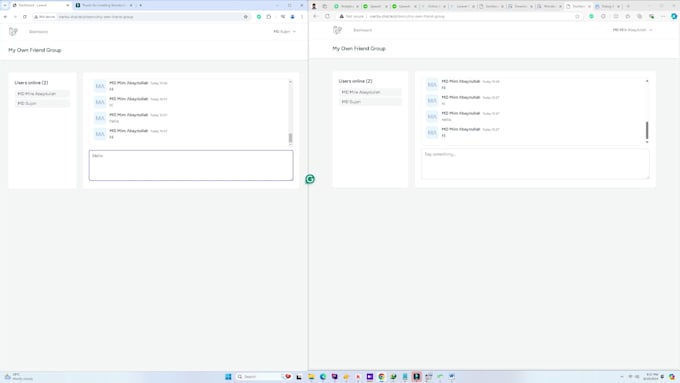Switch to the last Edge tab on the right

pos(607,6)
